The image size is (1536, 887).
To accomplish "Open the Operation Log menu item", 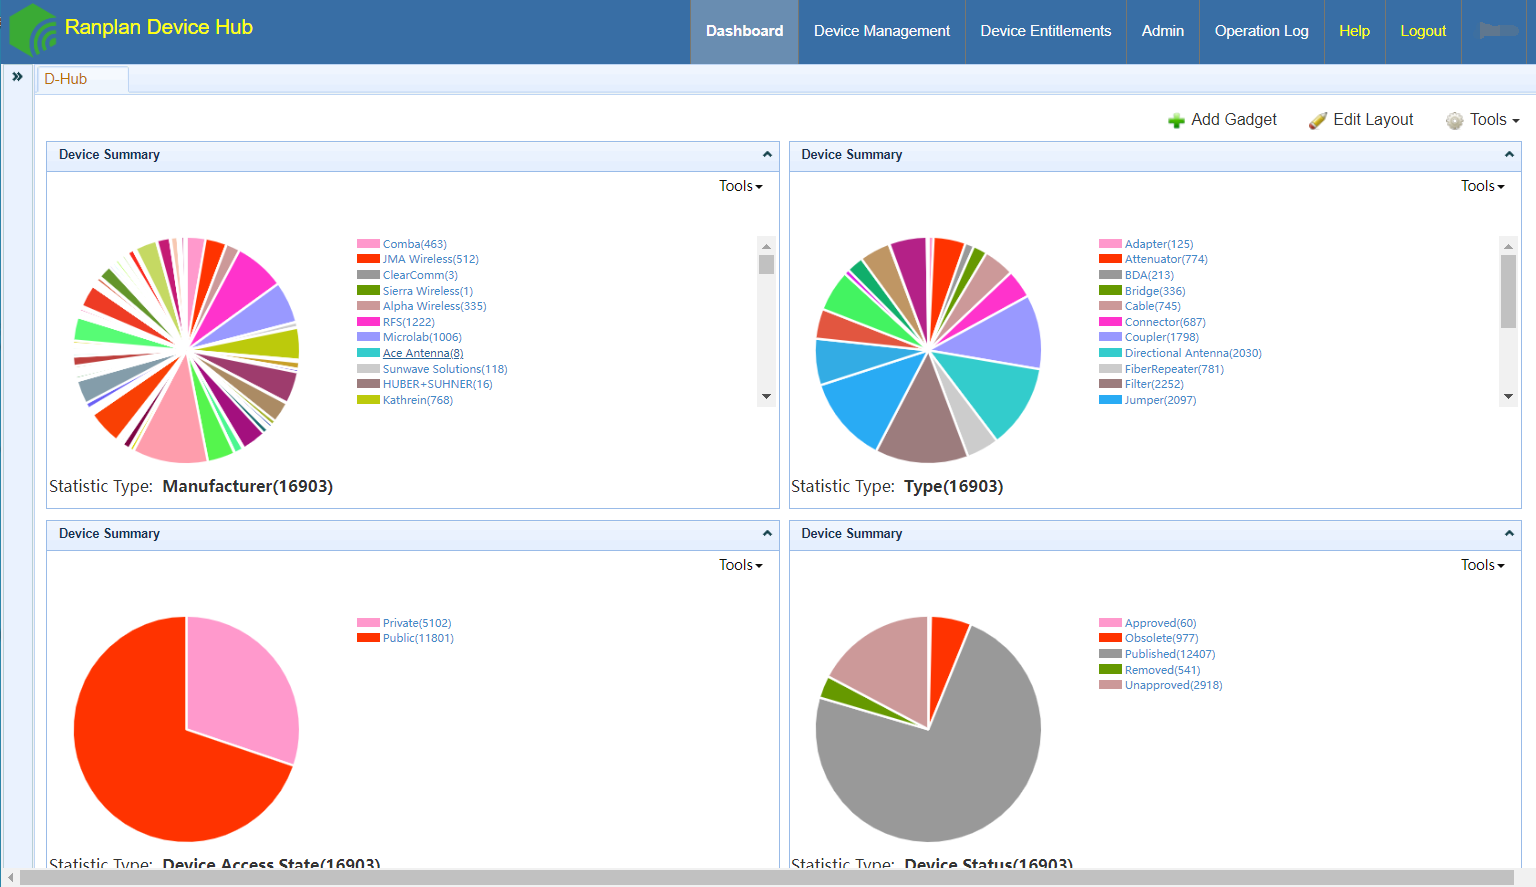I will click(1262, 31).
